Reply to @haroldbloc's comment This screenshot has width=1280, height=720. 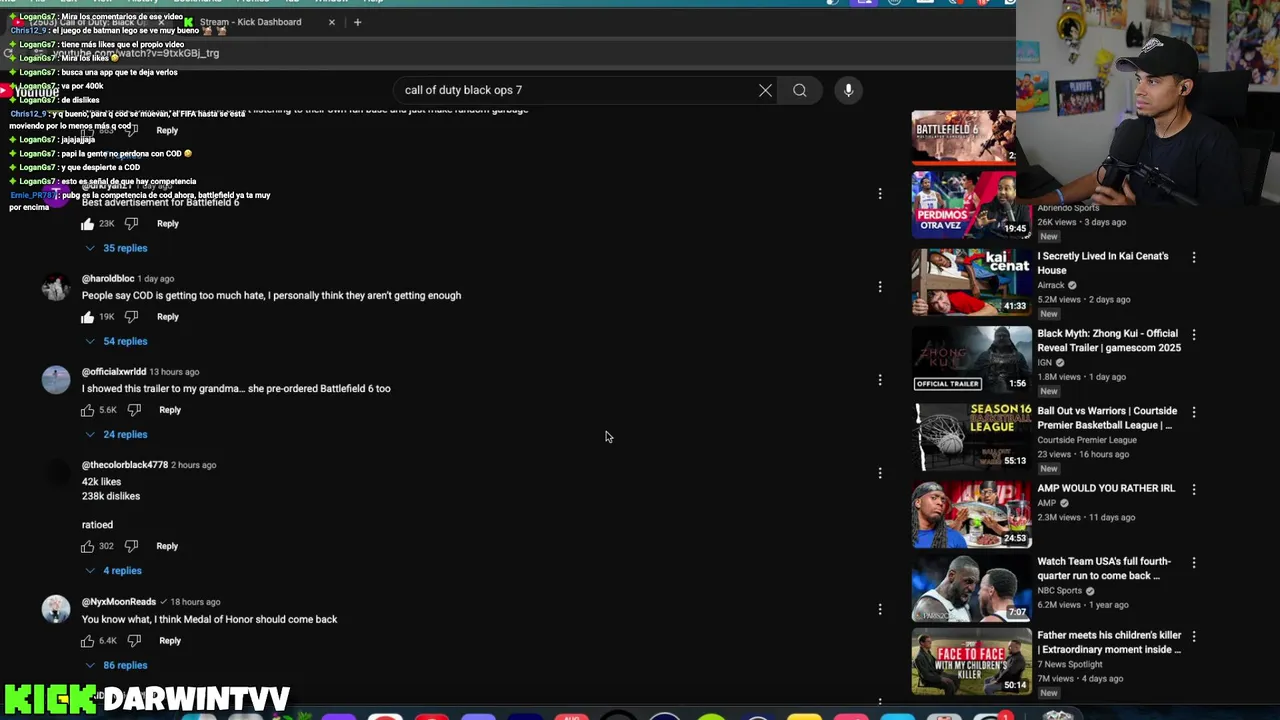tap(167, 317)
